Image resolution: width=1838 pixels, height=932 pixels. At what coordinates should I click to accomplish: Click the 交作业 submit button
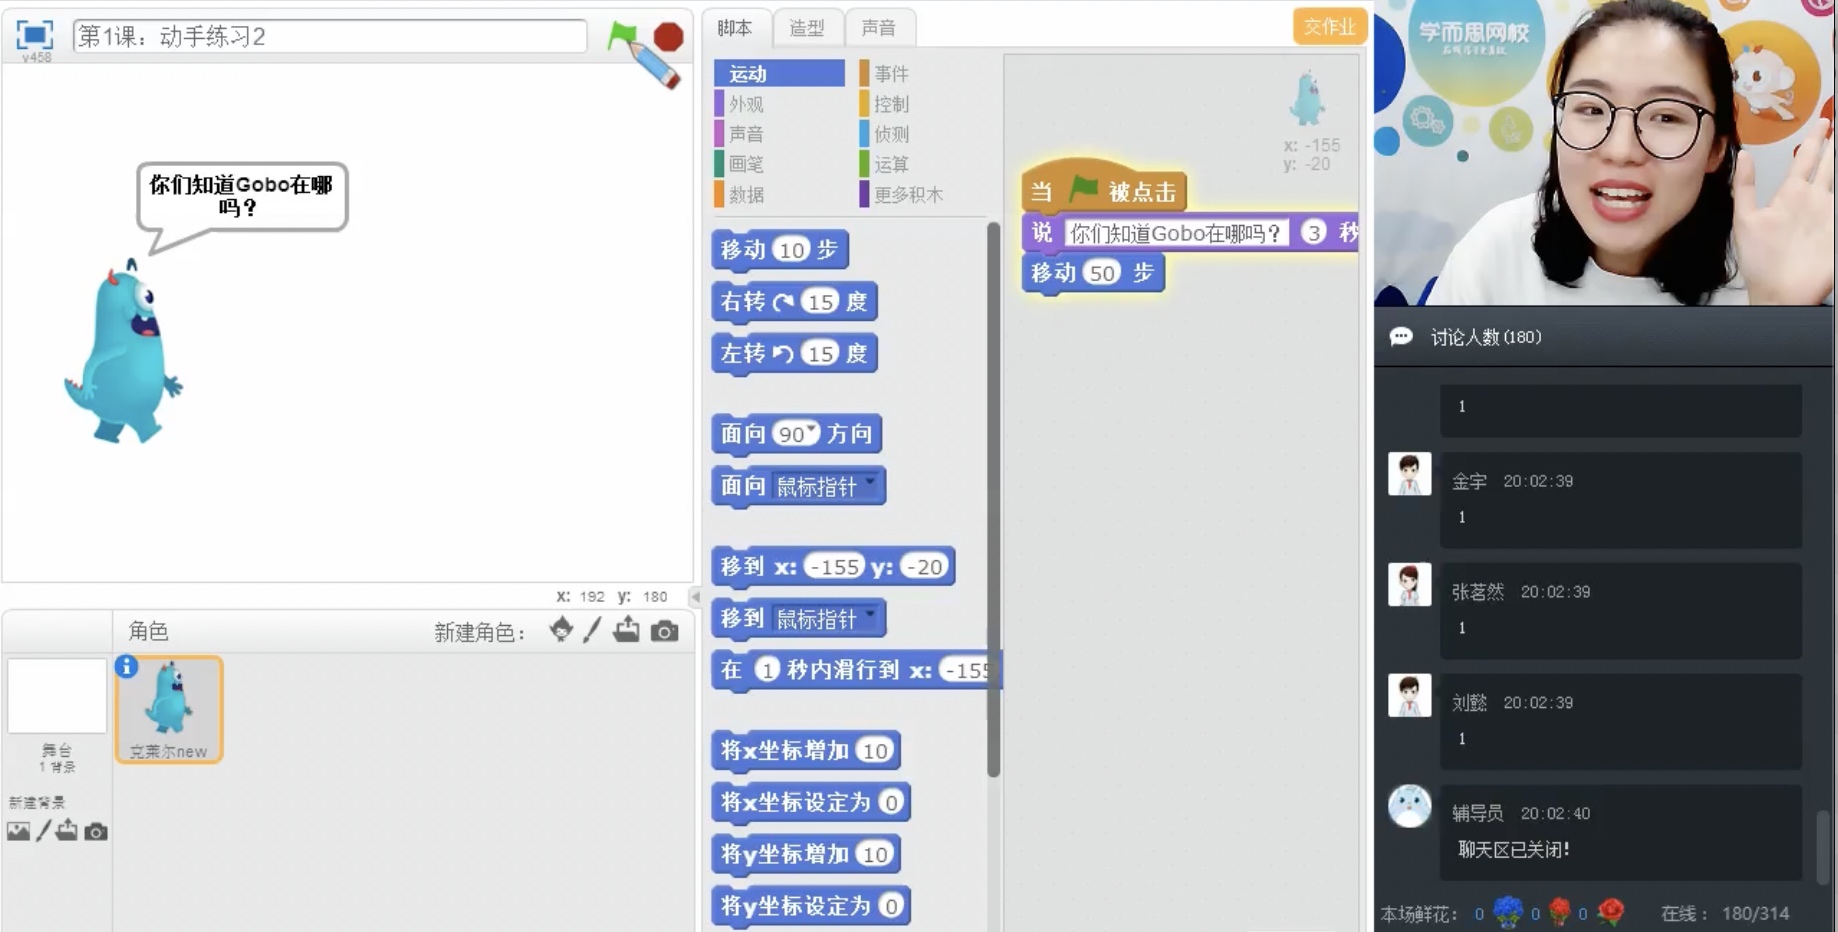click(x=1329, y=27)
